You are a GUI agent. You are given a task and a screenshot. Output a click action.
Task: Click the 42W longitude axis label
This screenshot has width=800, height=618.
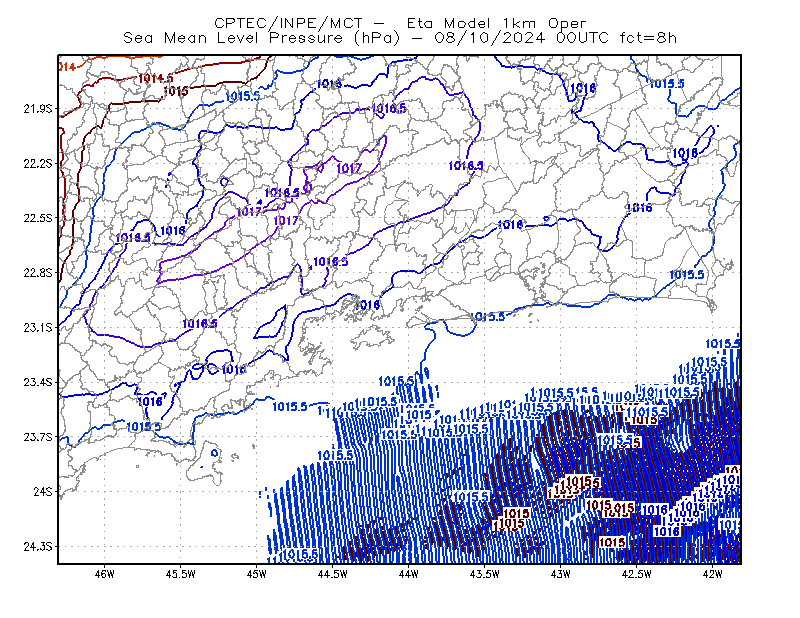click(712, 574)
